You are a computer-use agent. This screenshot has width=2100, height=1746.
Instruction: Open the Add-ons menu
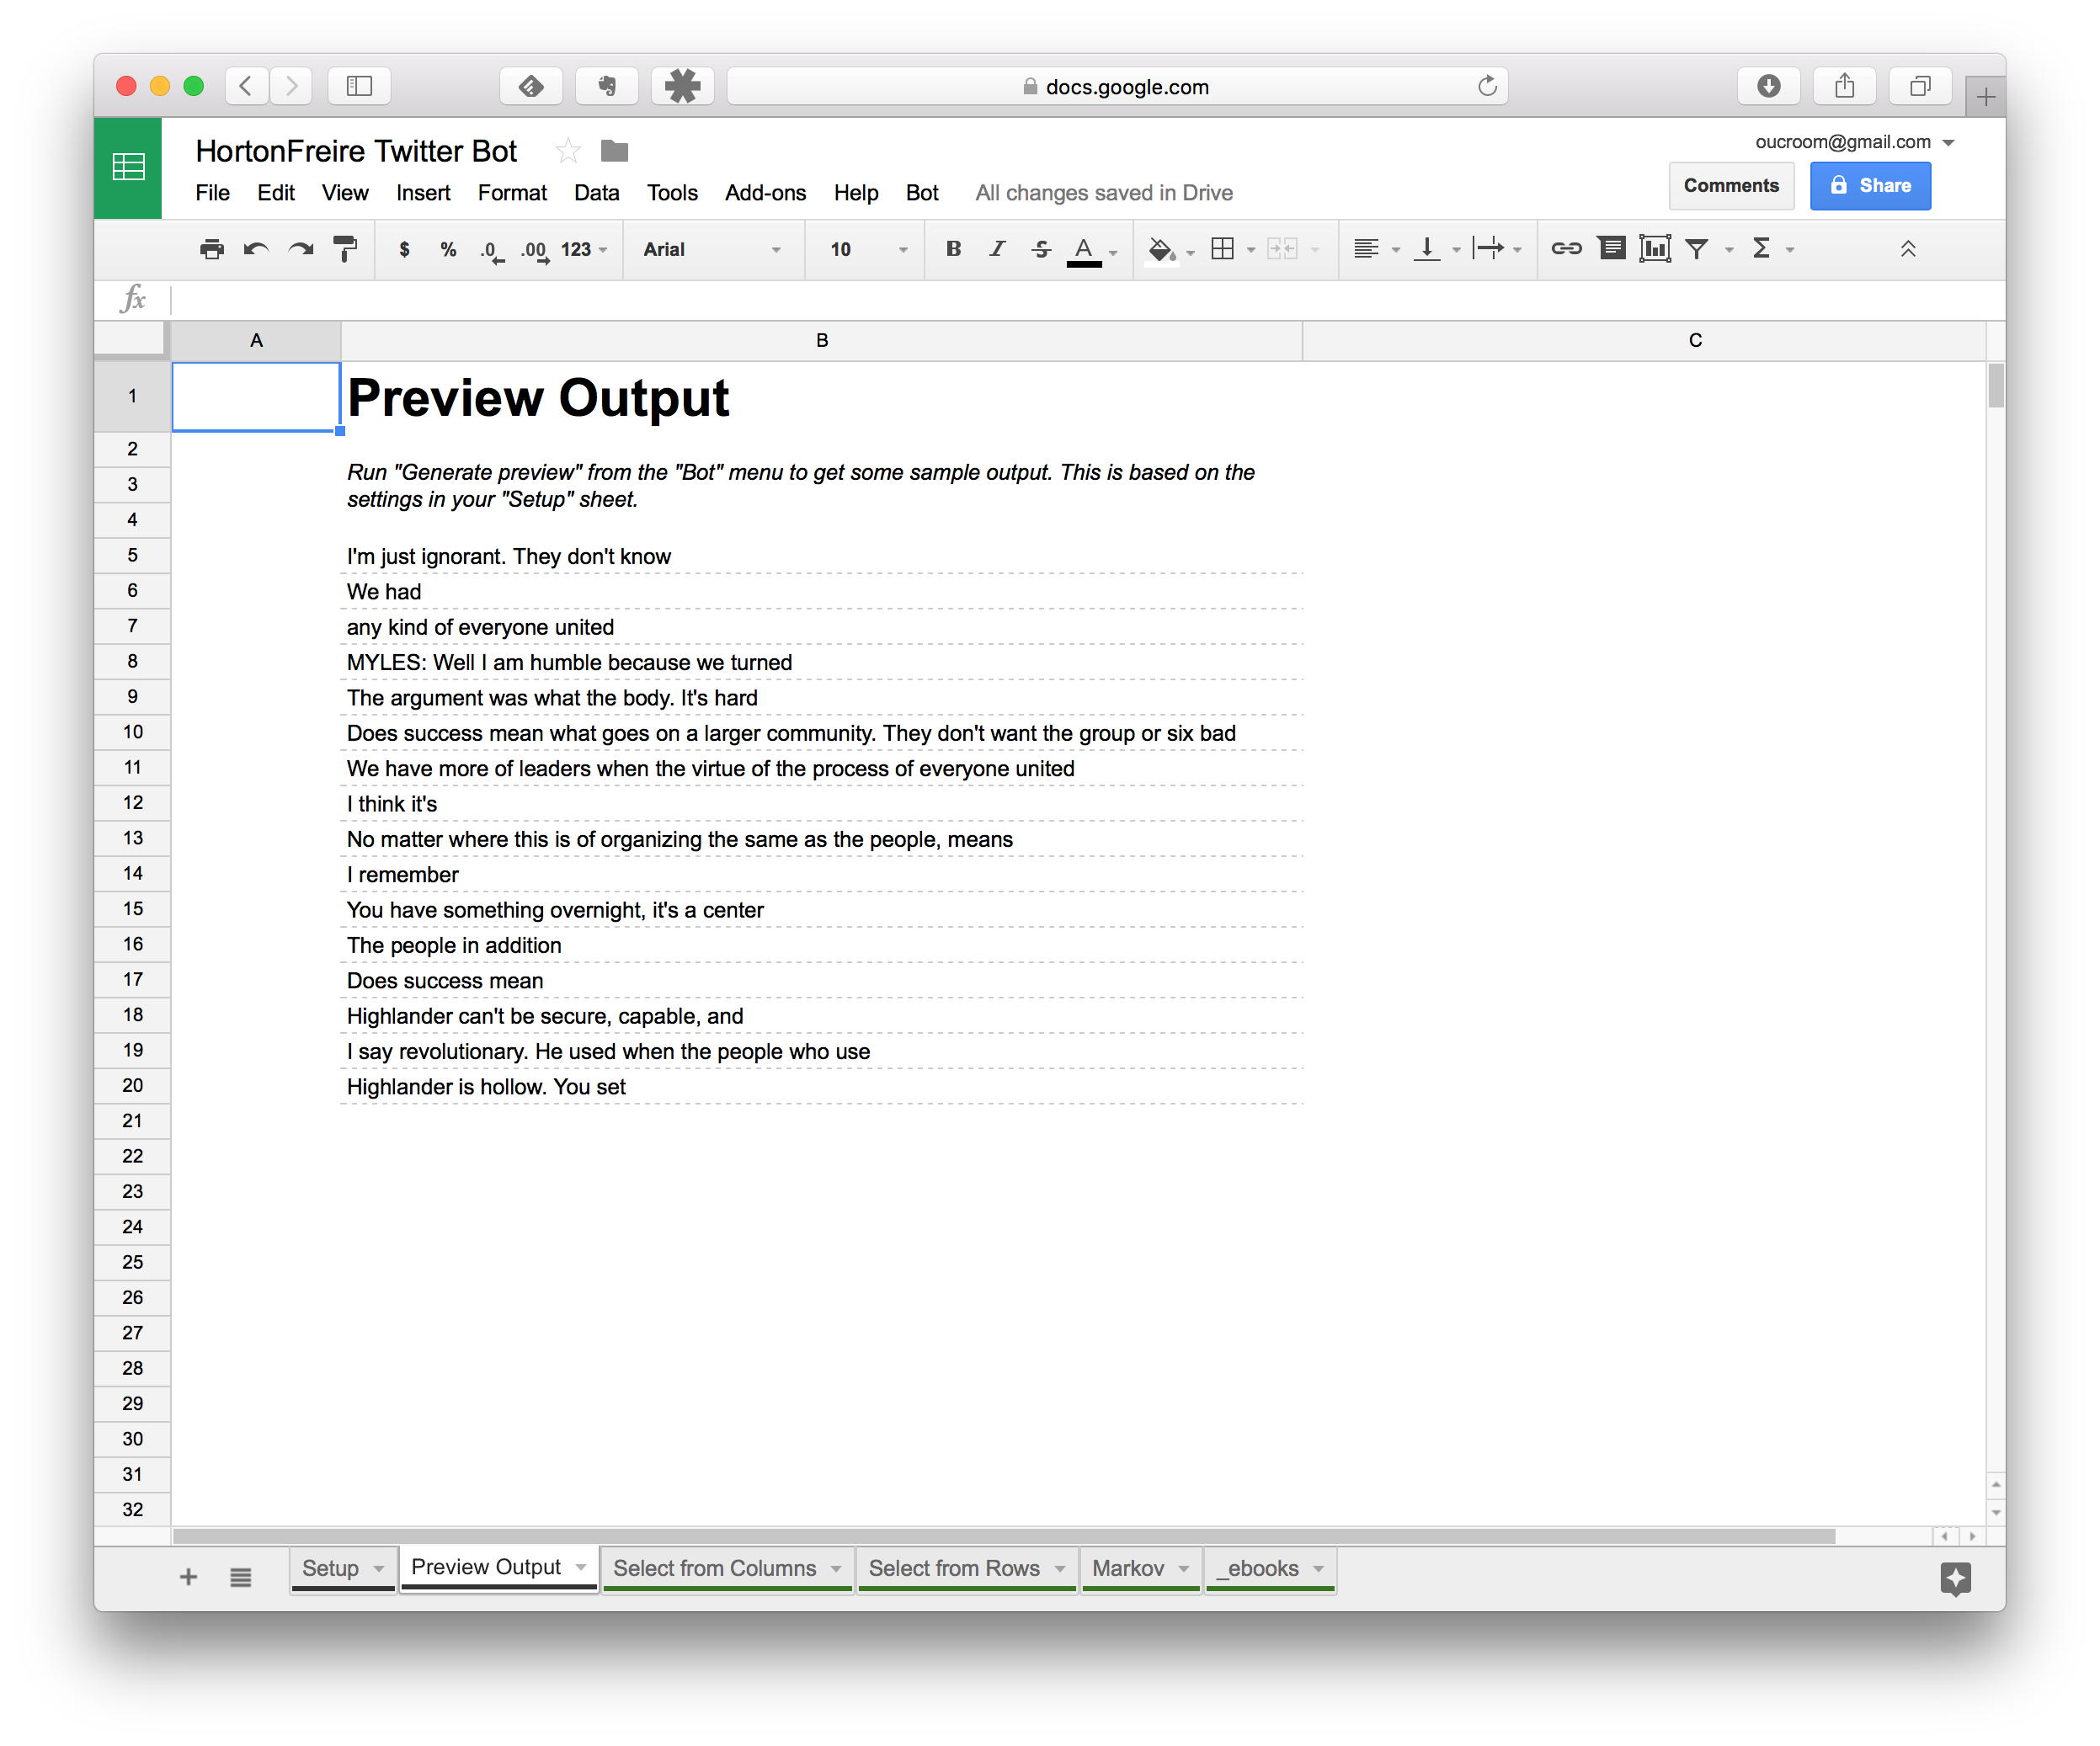pos(765,193)
